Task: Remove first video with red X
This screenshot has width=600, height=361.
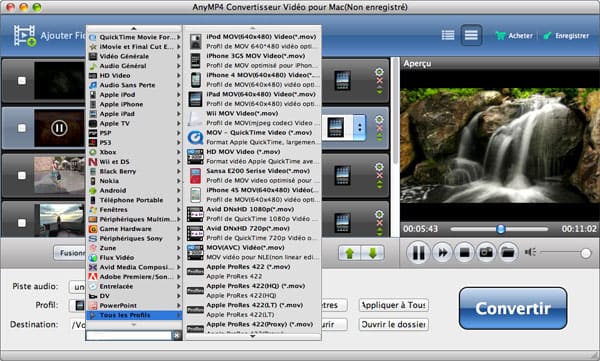Action: point(379,81)
